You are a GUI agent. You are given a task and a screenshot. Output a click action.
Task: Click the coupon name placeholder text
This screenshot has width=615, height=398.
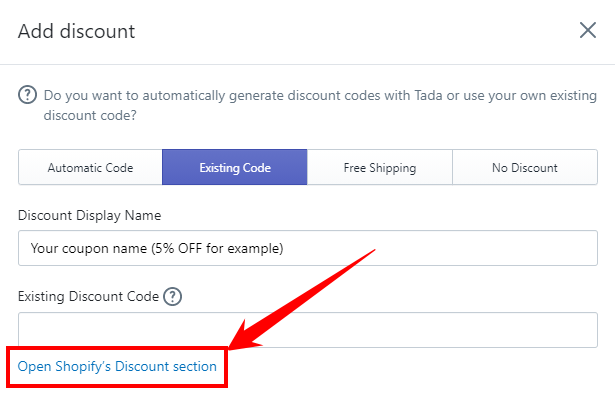[157, 248]
